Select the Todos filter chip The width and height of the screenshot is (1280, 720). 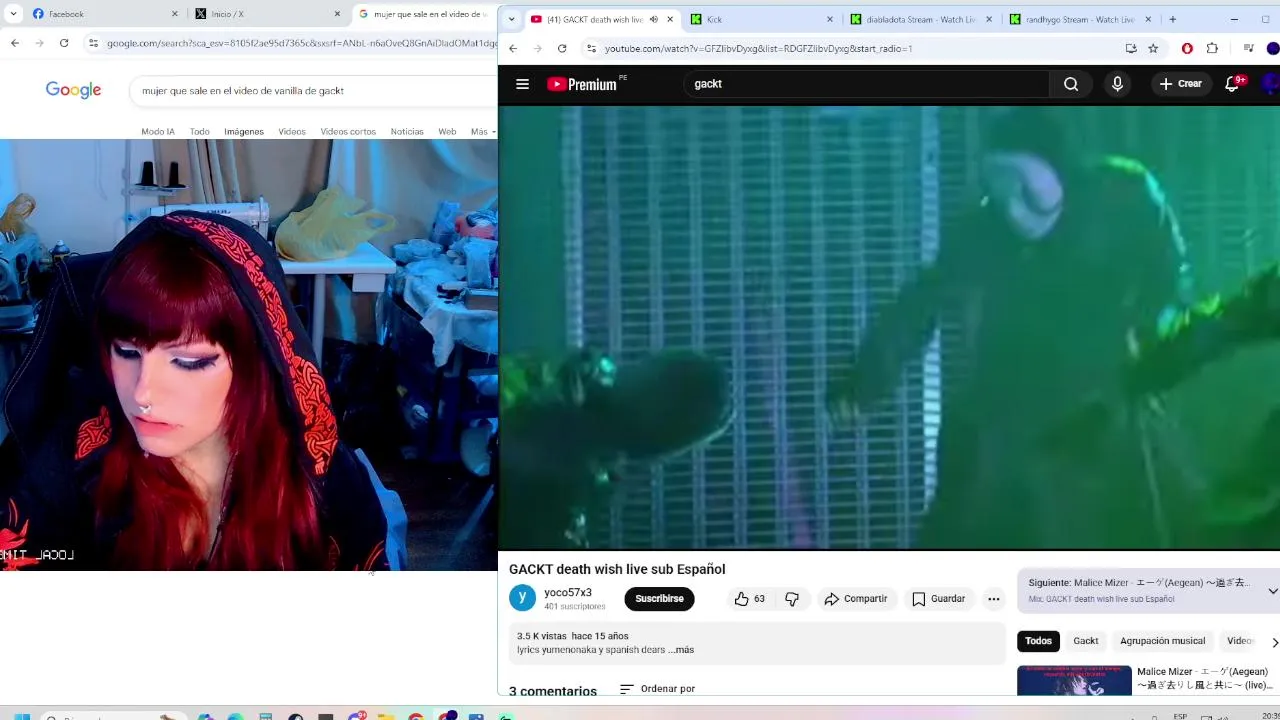1038,641
